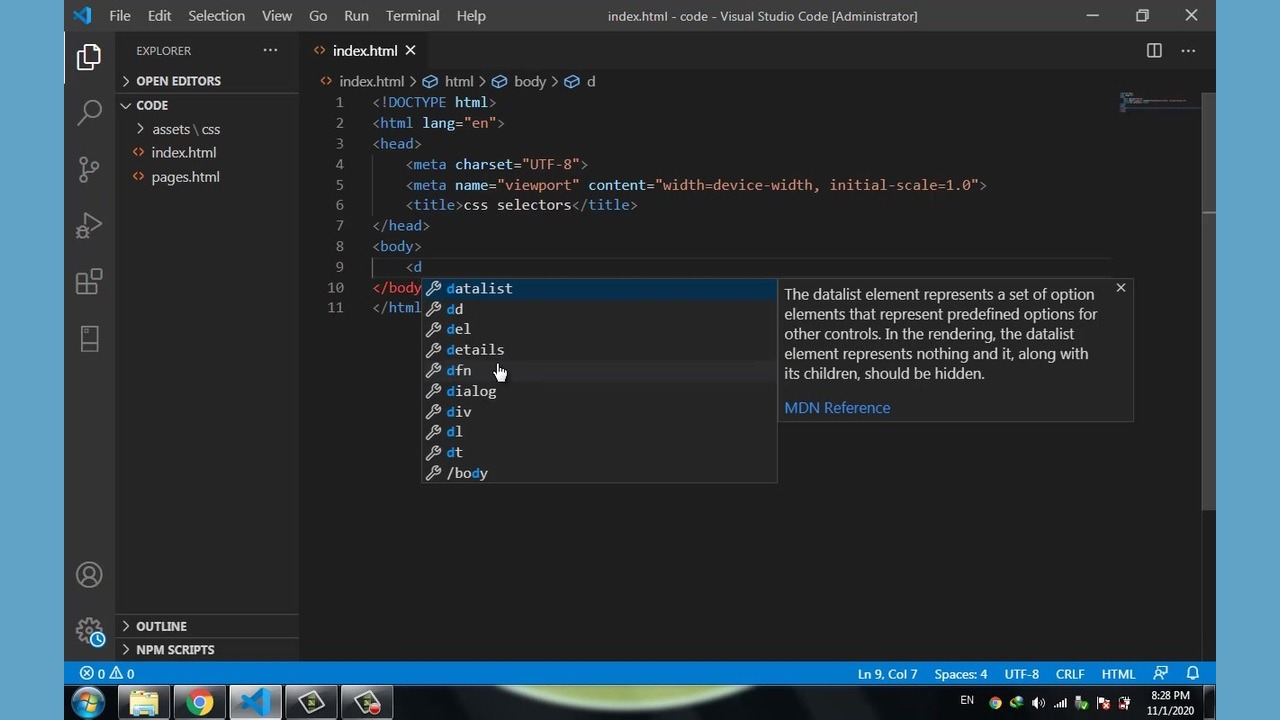Open pages.html in the explorer
Image resolution: width=1280 pixels, height=720 pixels.
[x=185, y=177]
